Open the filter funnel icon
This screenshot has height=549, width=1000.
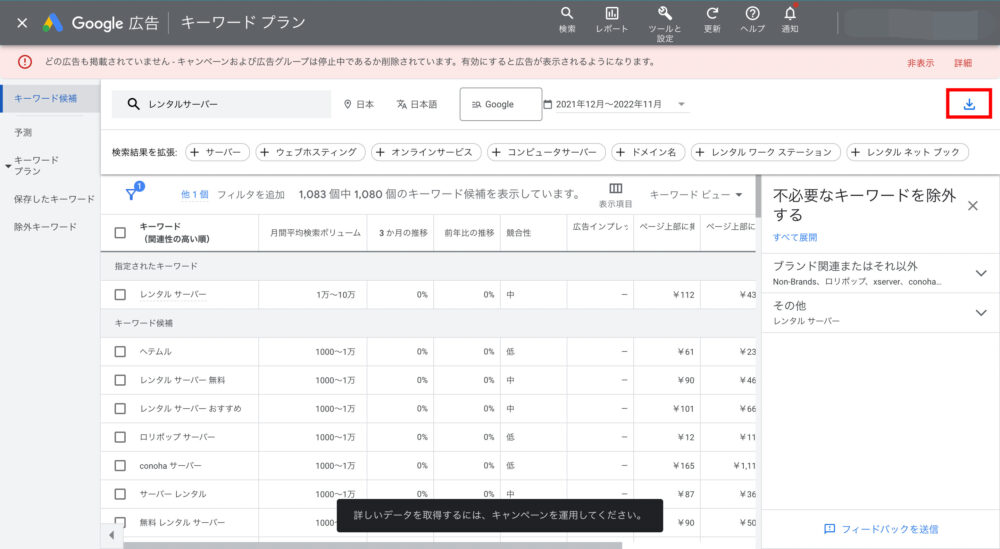131,194
